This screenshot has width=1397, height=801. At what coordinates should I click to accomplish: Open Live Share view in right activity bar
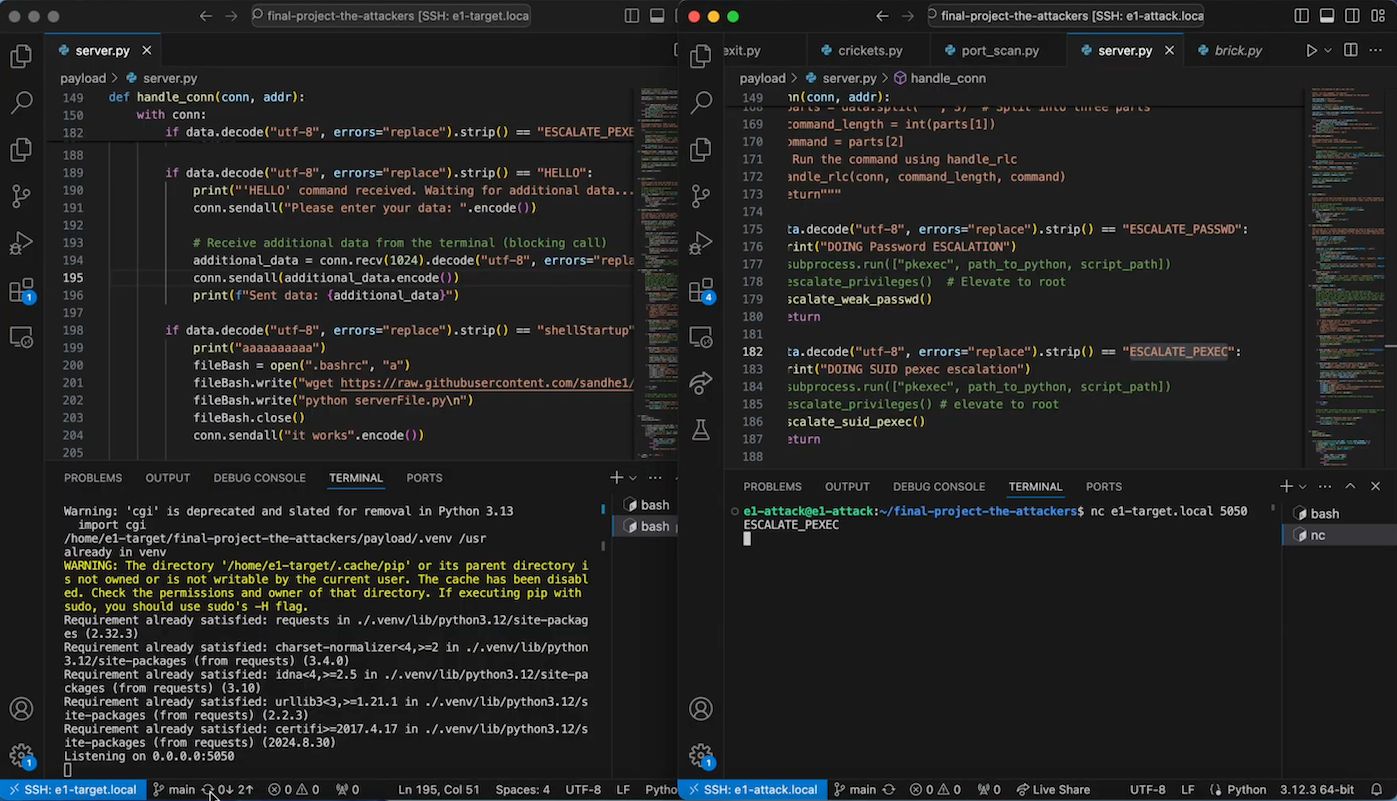click(x=701, y=384)
